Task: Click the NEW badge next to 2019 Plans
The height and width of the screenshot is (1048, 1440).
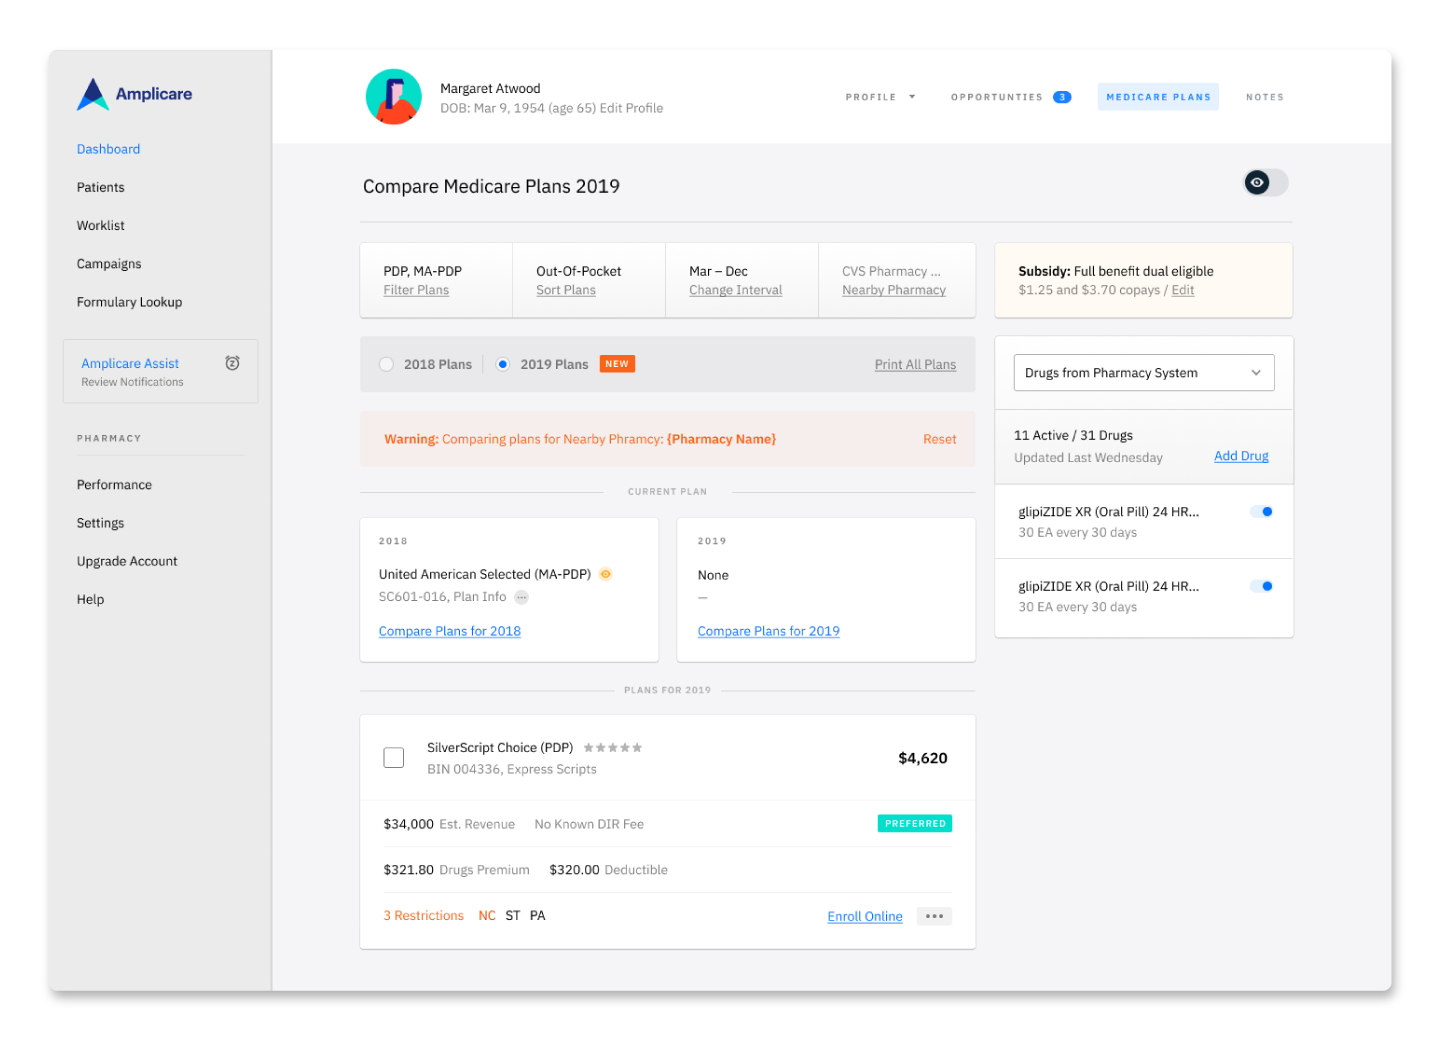Action: [x=617, y=364]
